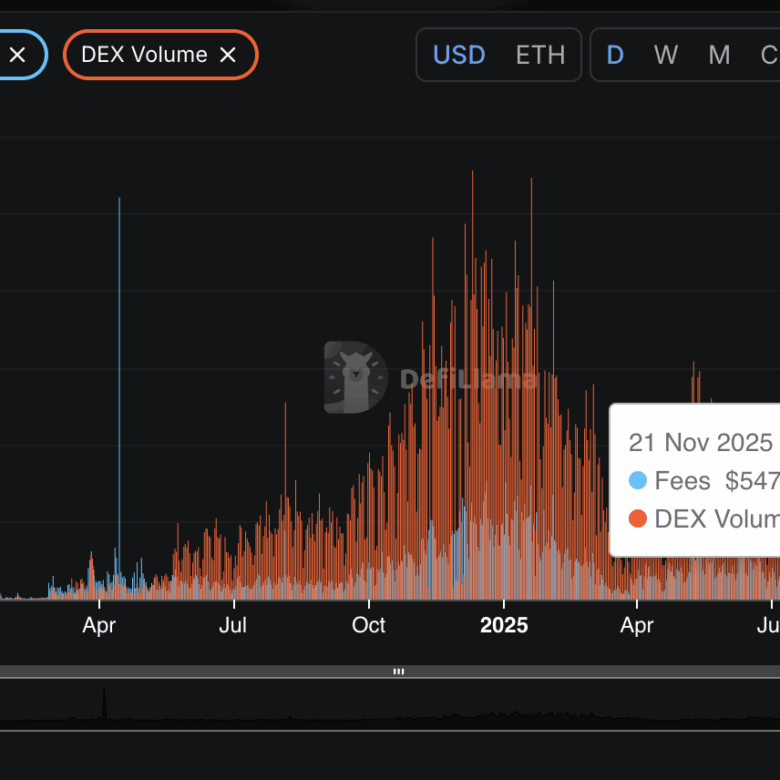Click the DefiLlama llama watermark logo

click(355, 377)
